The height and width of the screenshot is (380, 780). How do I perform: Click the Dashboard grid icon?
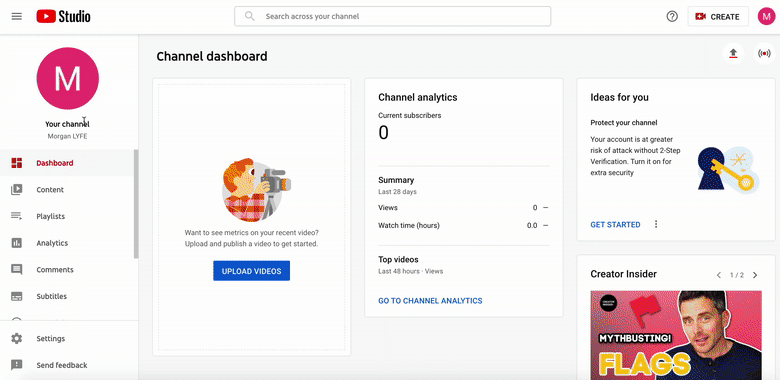pos(17,163)
